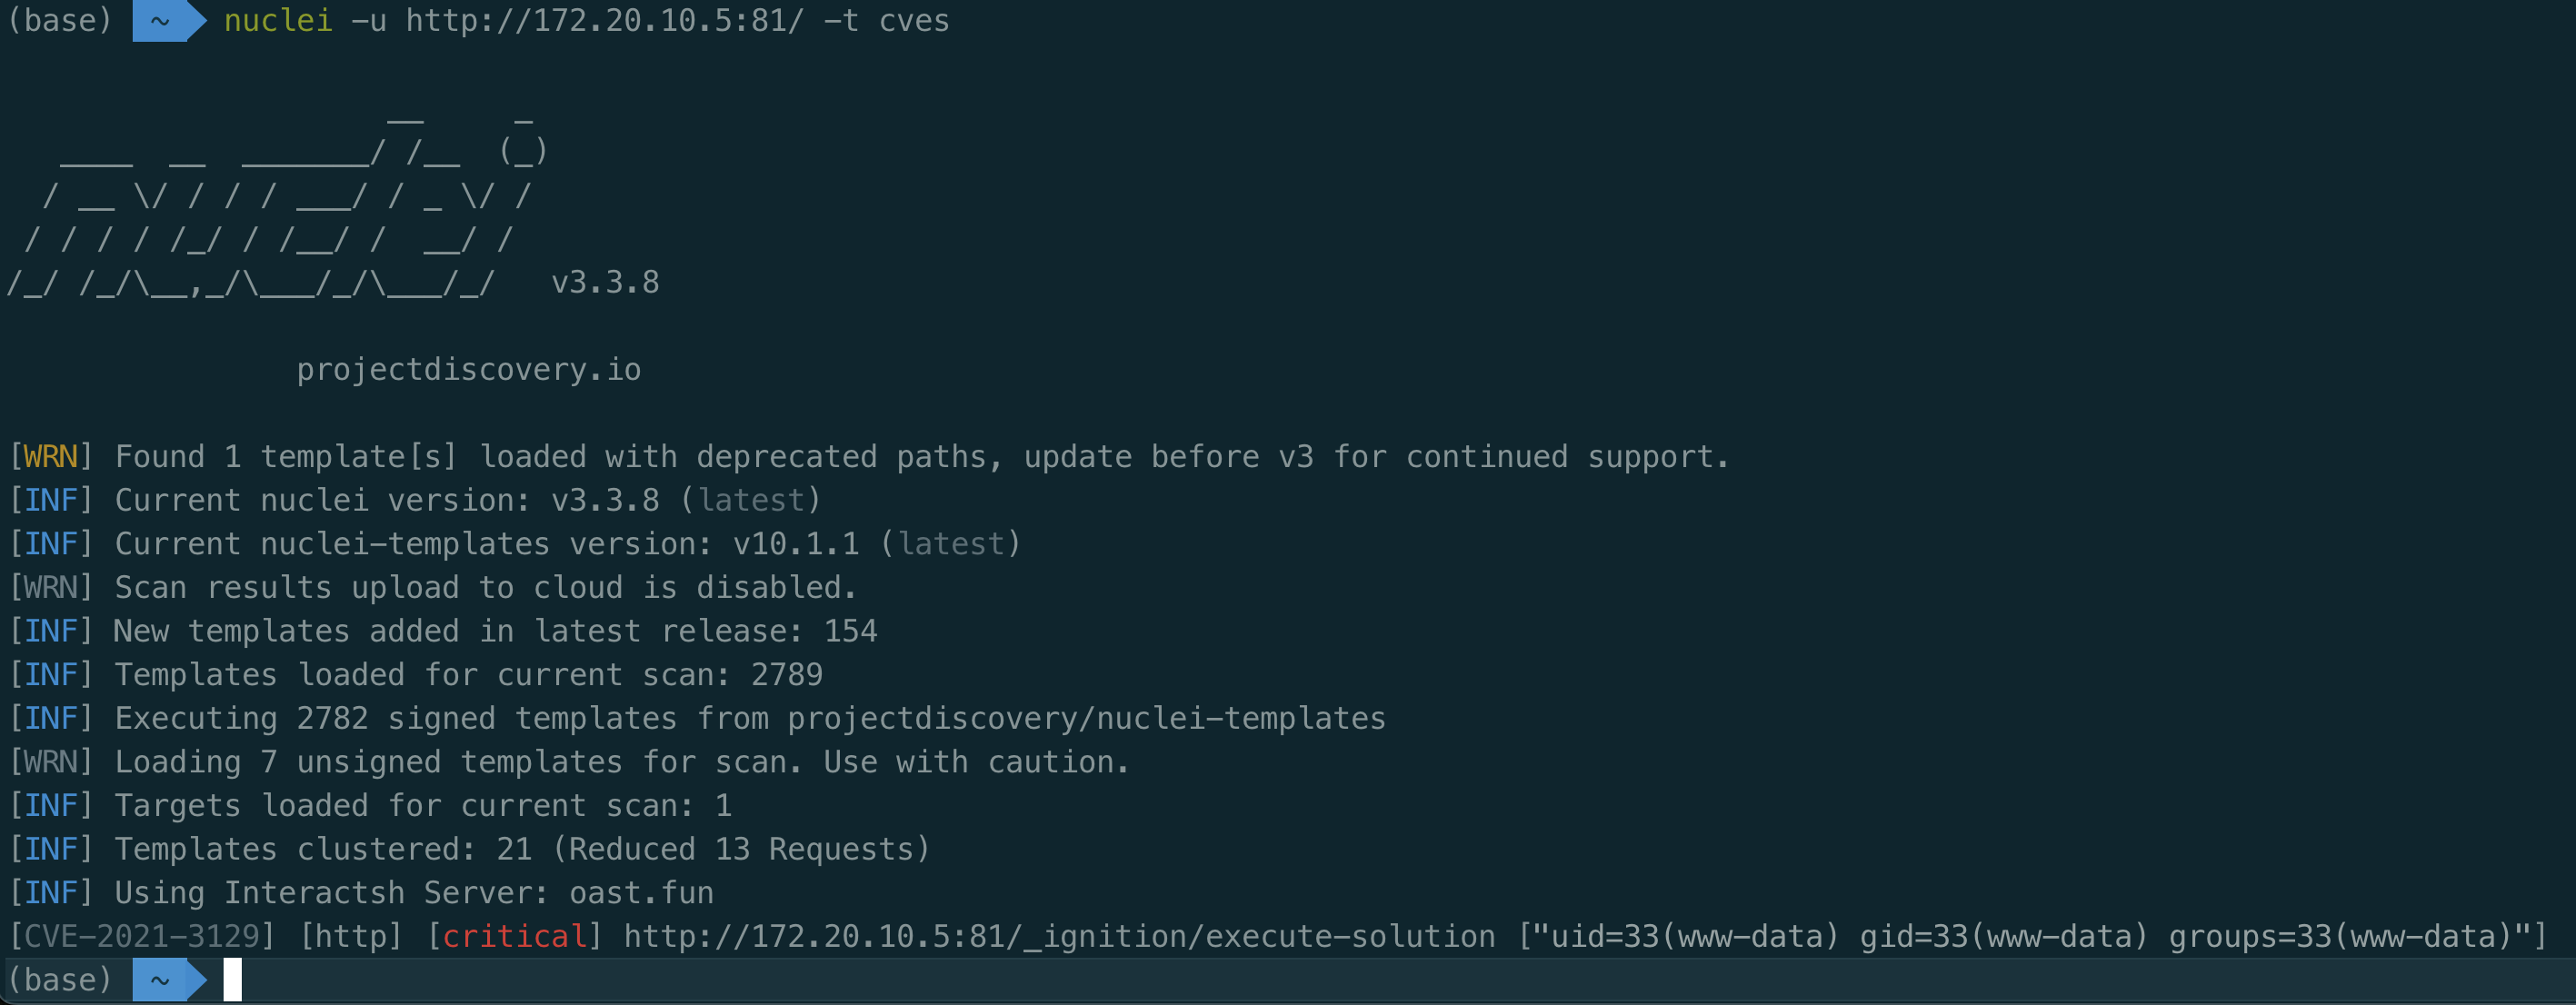This screenshot has height=1005, width=2576.
Task: Click the target URL in the nuclei command
Action: pos(604,20)
